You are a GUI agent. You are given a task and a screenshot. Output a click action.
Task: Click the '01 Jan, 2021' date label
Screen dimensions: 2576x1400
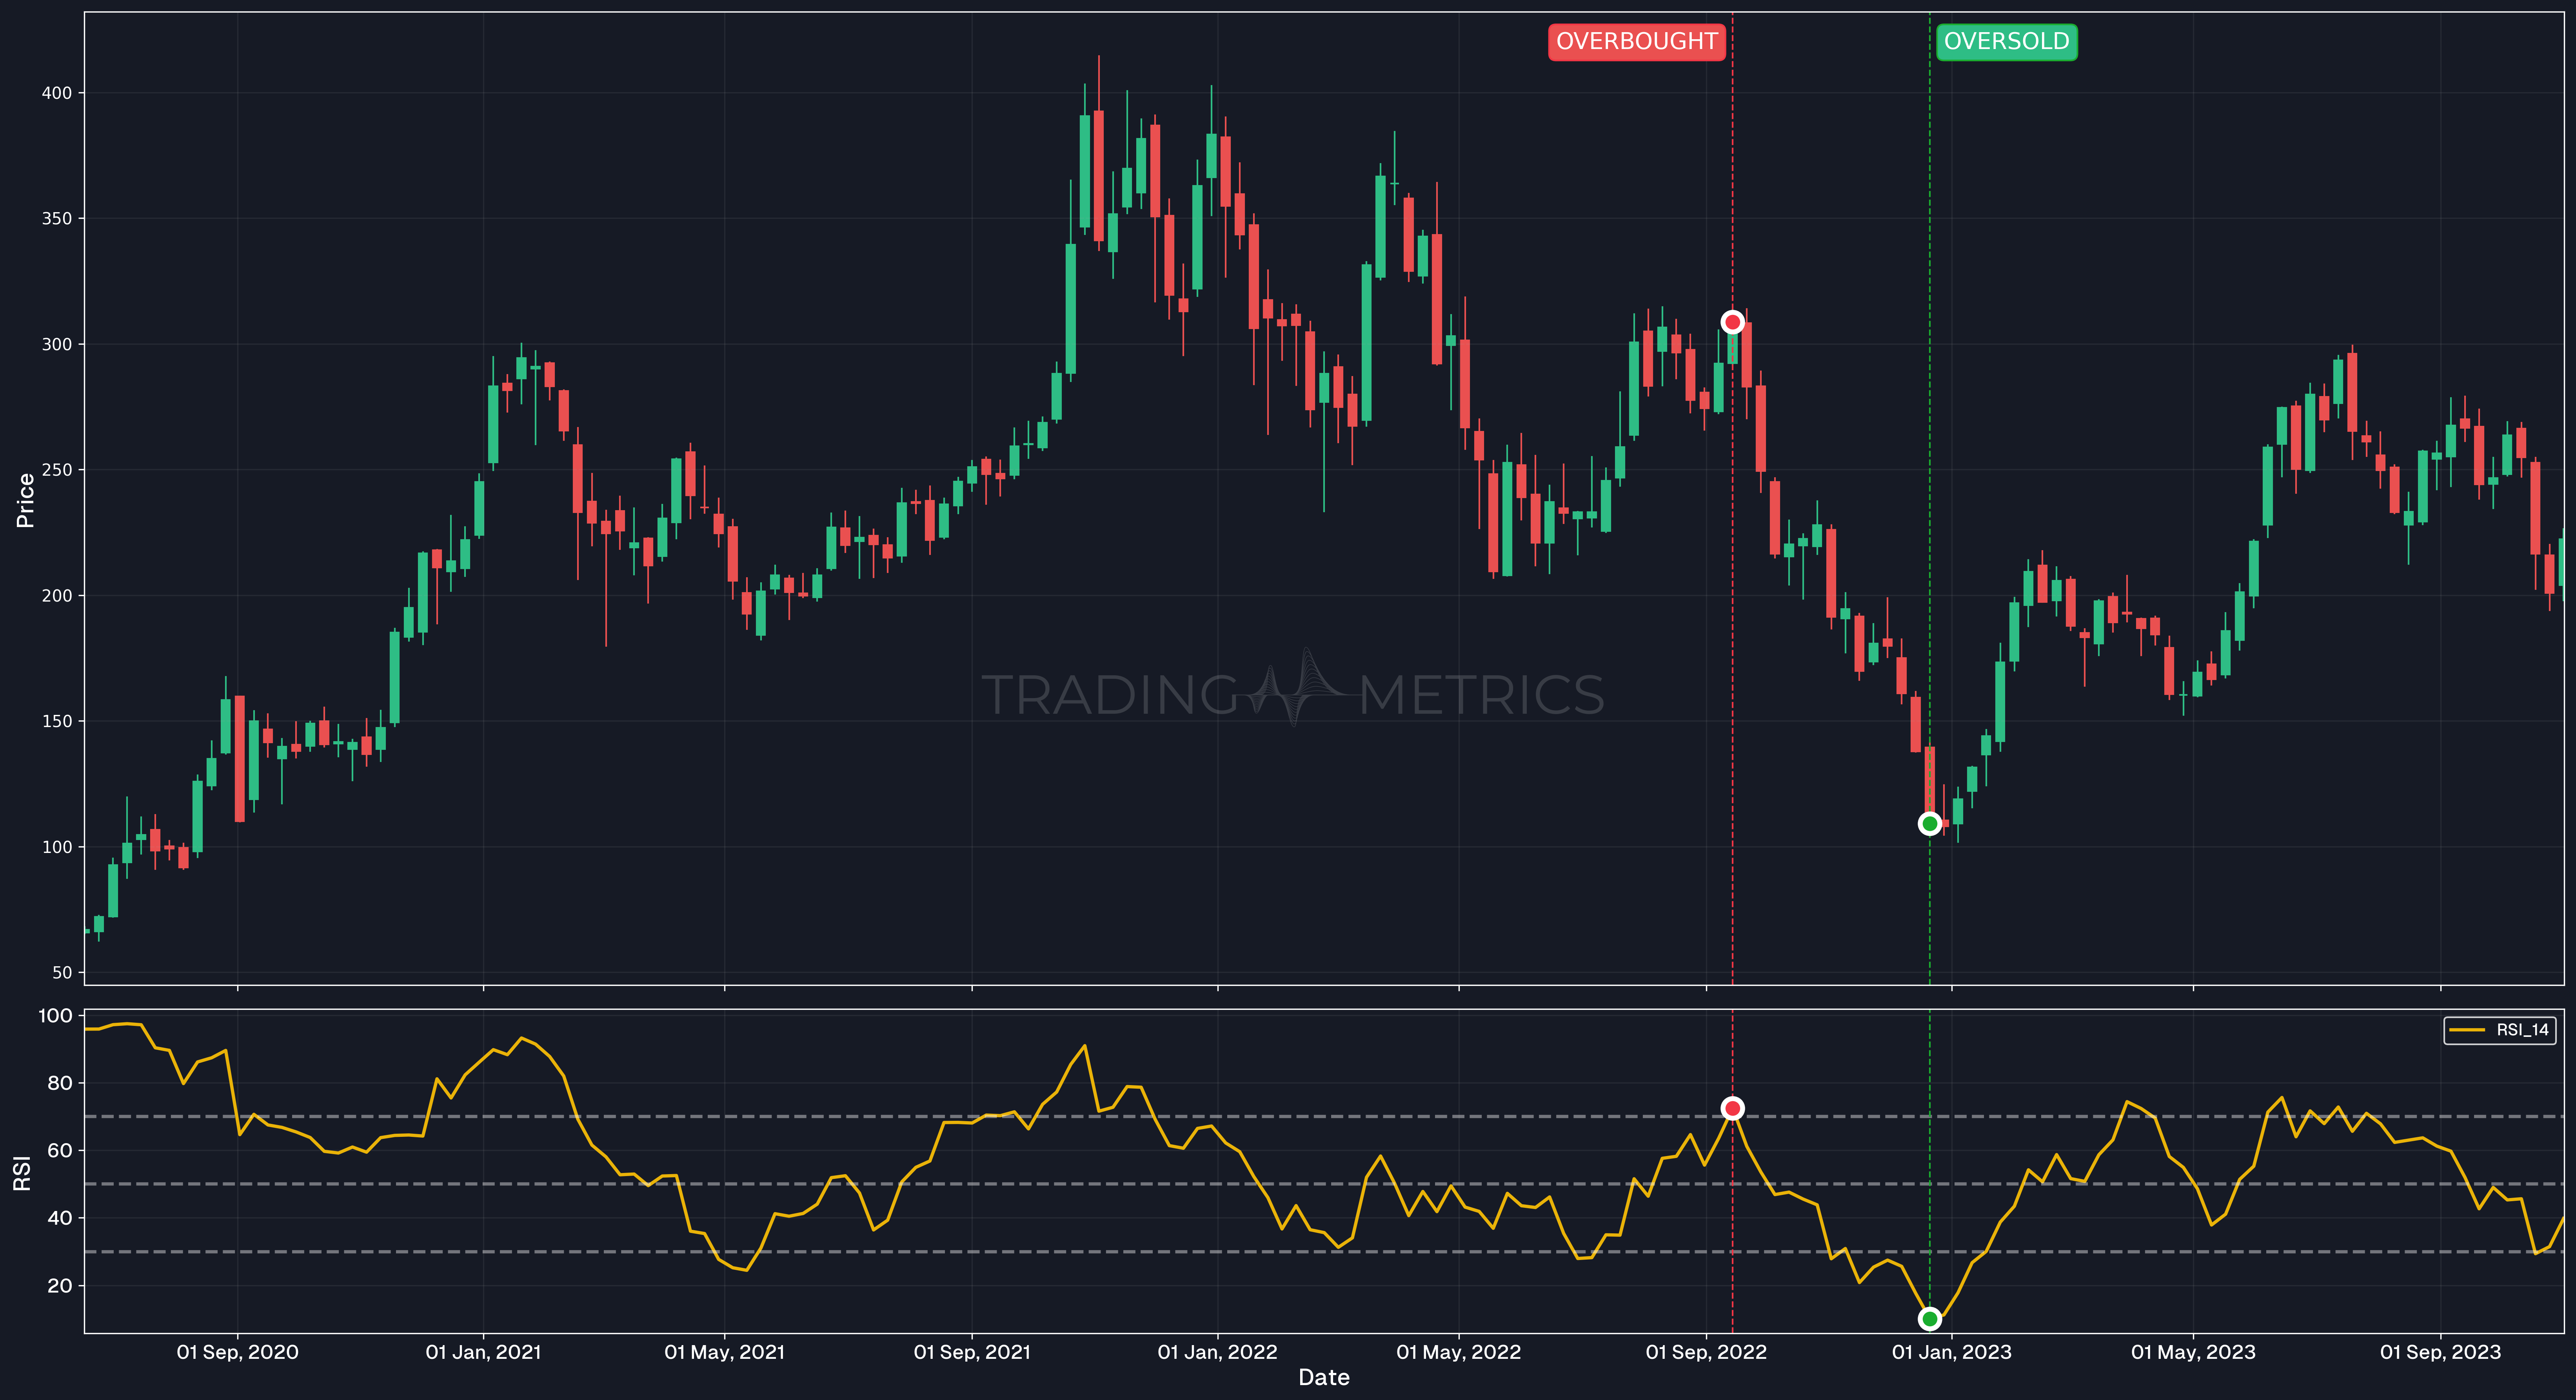tap(483, 1352)
